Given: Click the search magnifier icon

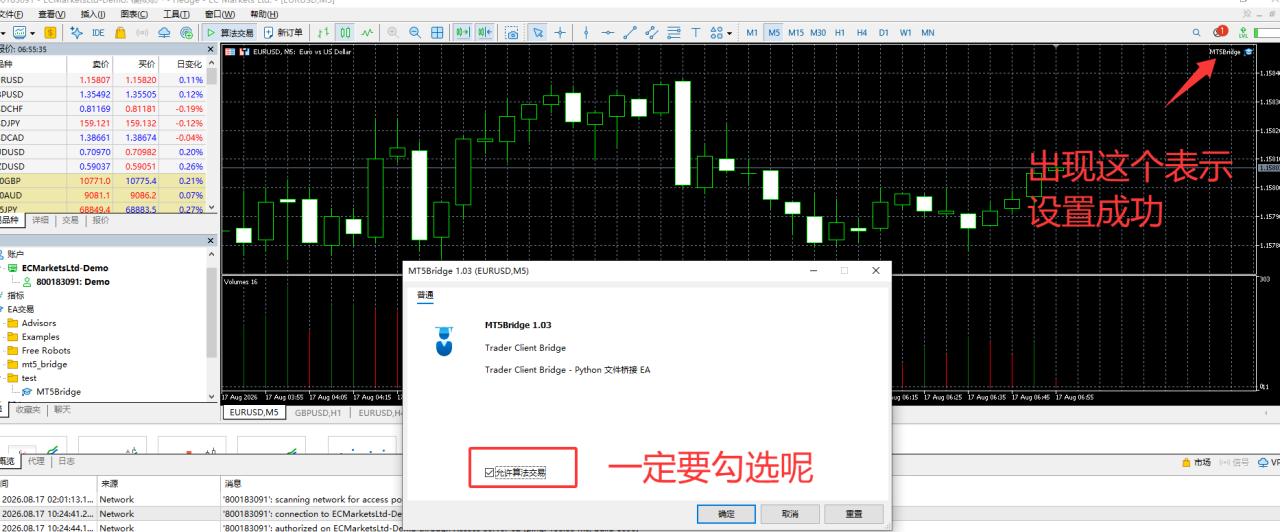Looking at the screenshot, I should pos(1196,33).
